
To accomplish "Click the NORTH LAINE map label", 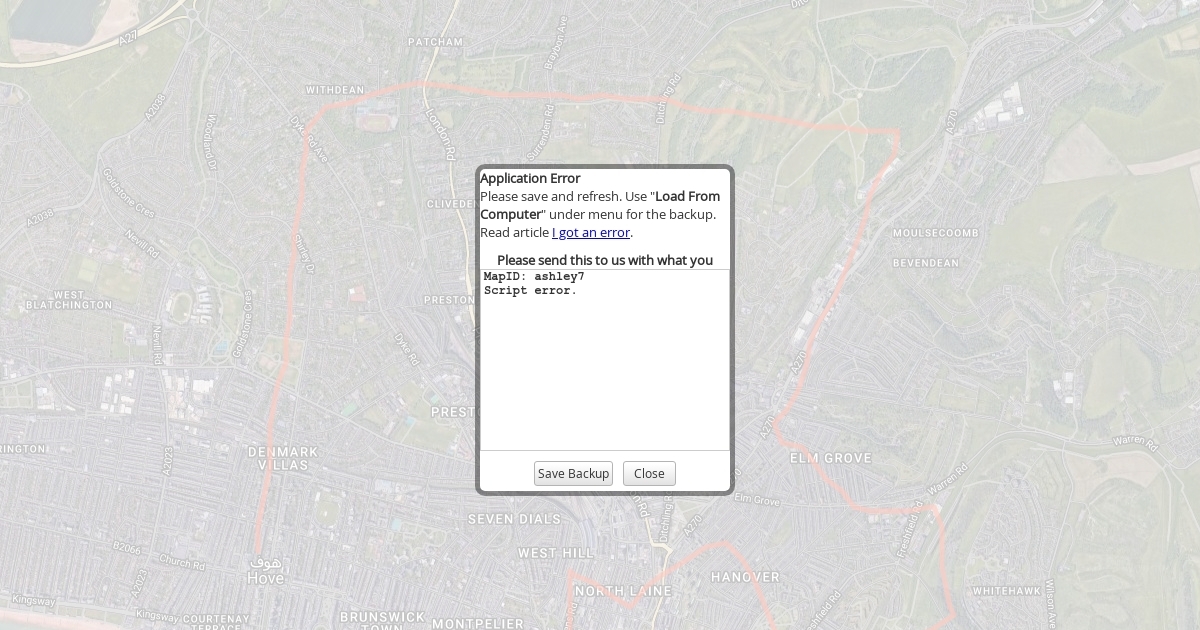I will click(x=622, y=591).
